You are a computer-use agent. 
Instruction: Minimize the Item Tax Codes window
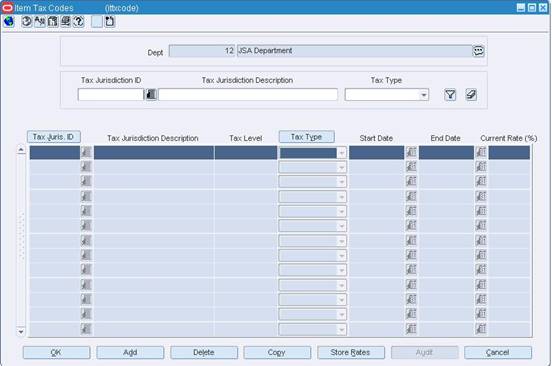tap(521, 8)
